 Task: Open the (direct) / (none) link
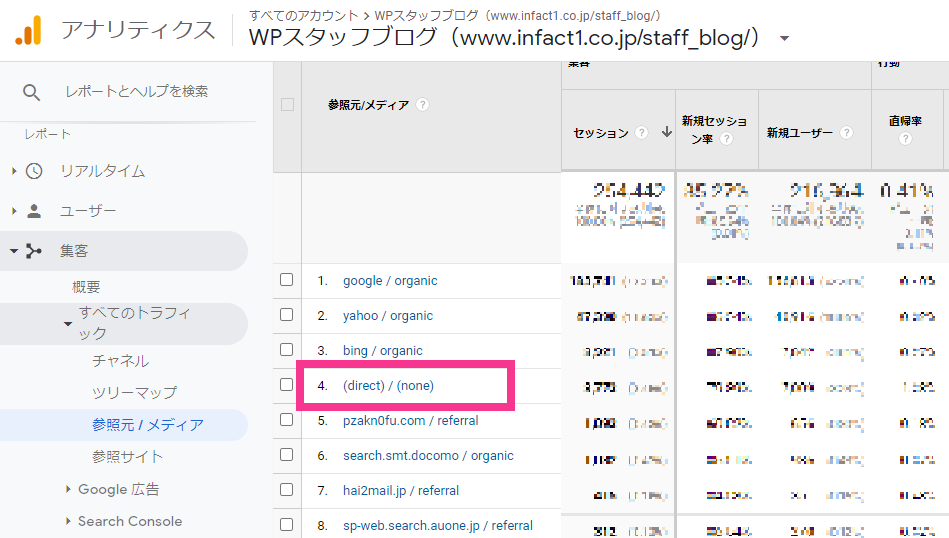[388, 385]
